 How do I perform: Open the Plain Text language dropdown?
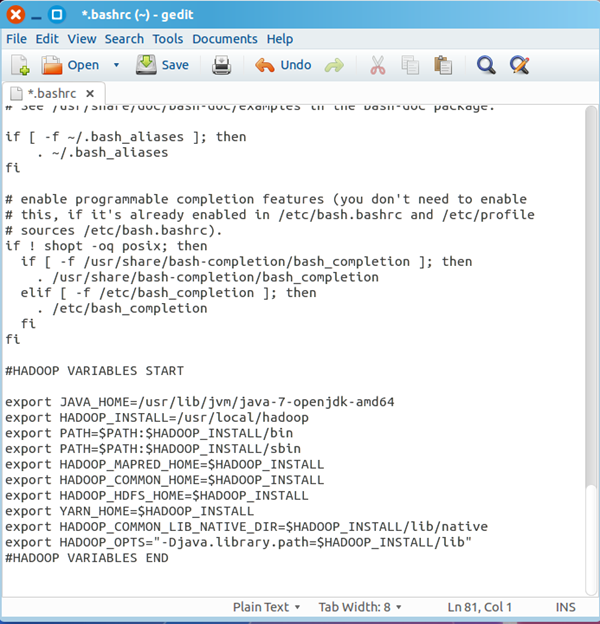click(268, 607)
